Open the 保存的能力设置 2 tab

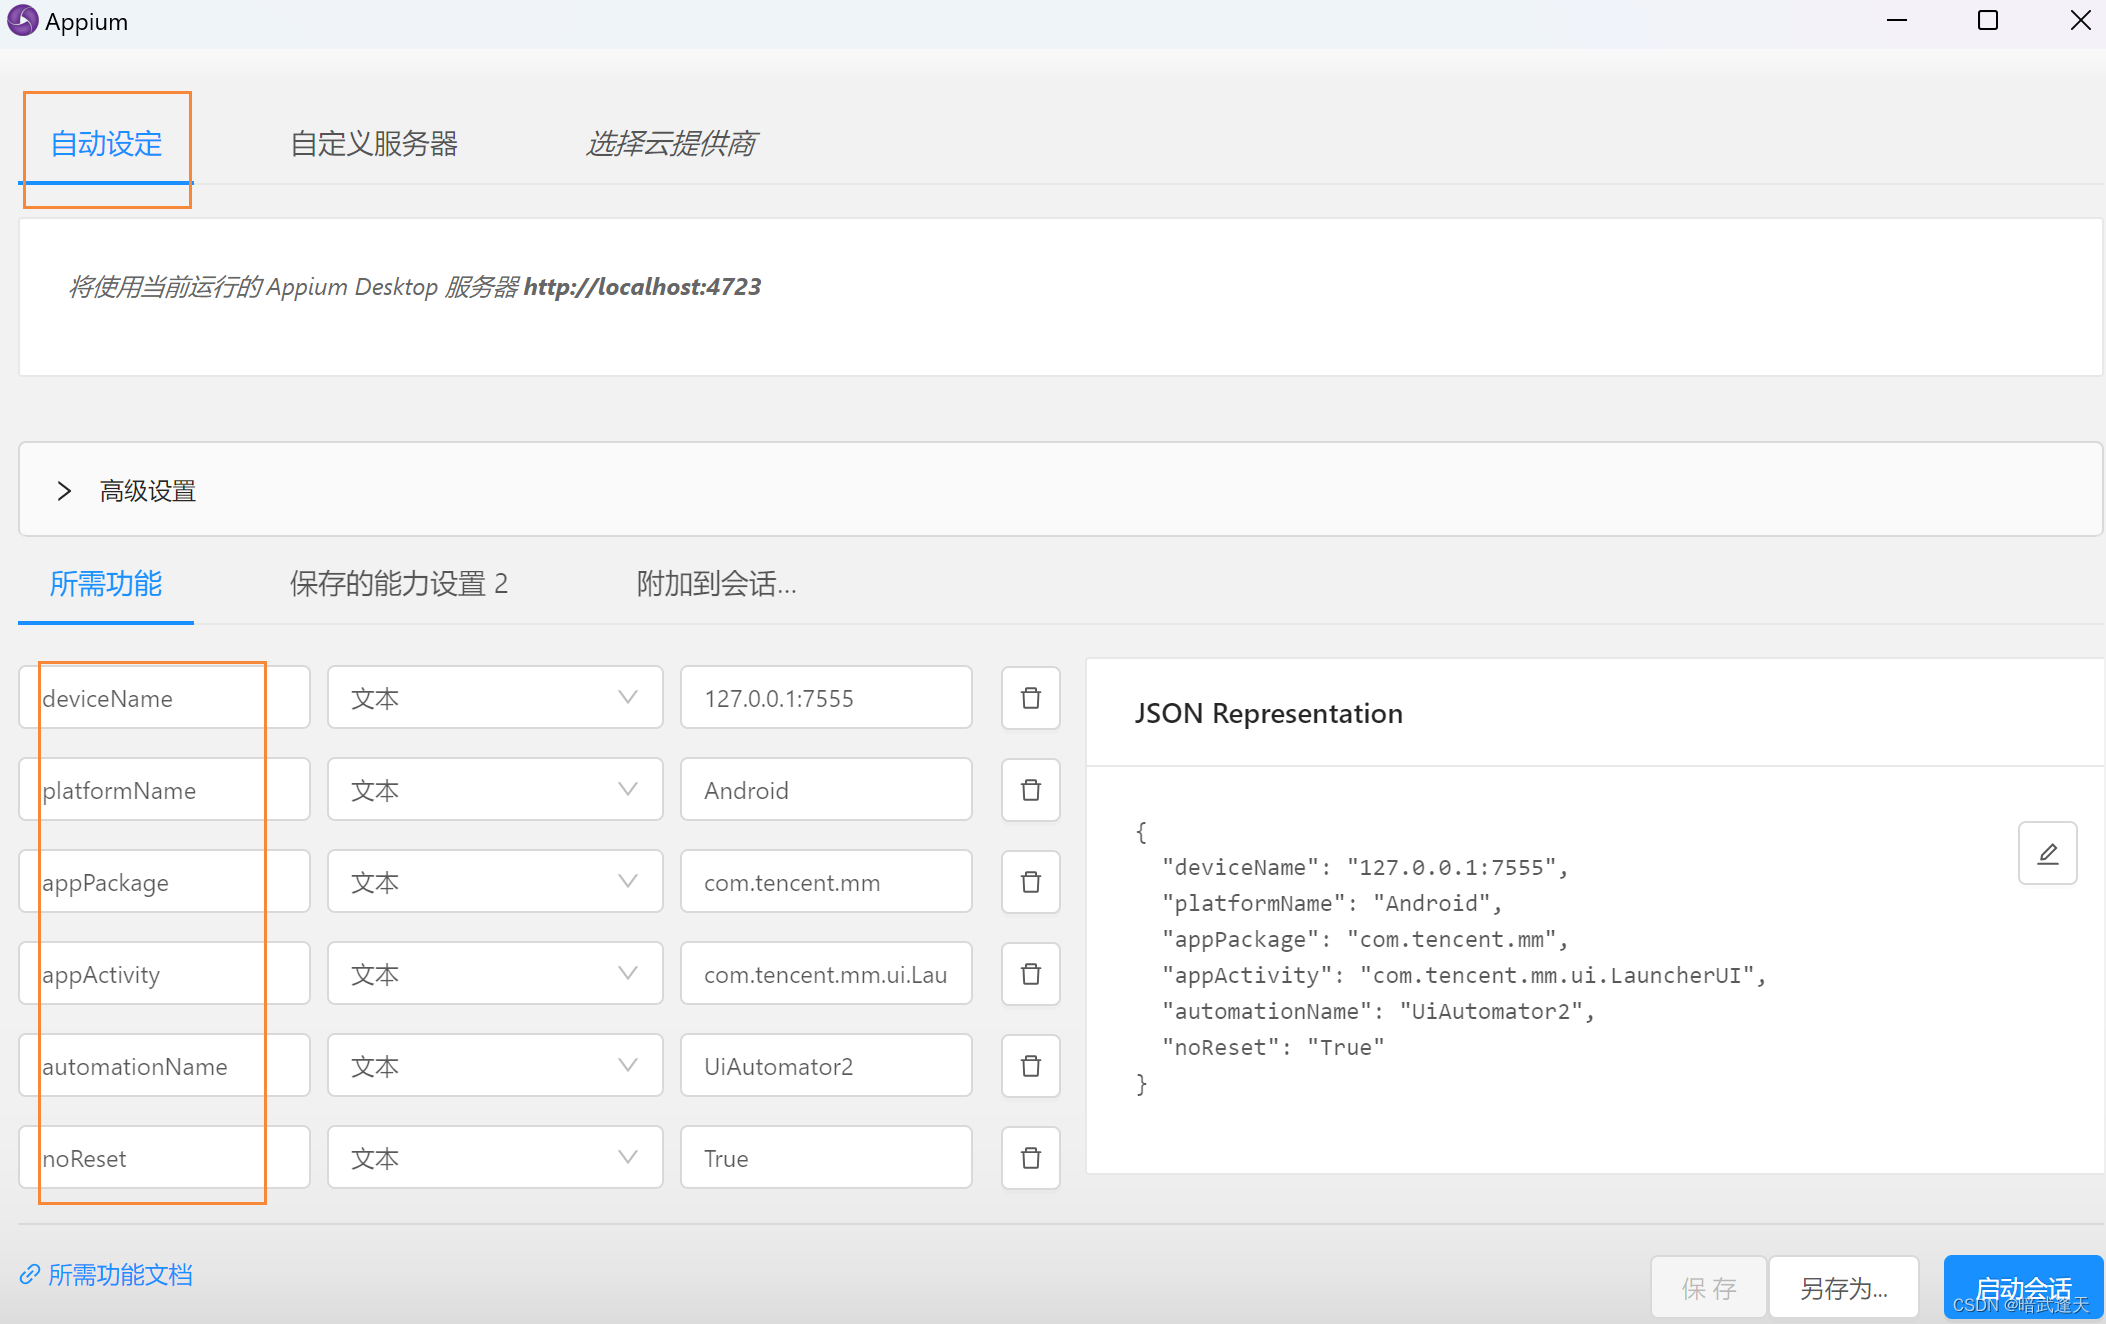(x=399, y=584)
